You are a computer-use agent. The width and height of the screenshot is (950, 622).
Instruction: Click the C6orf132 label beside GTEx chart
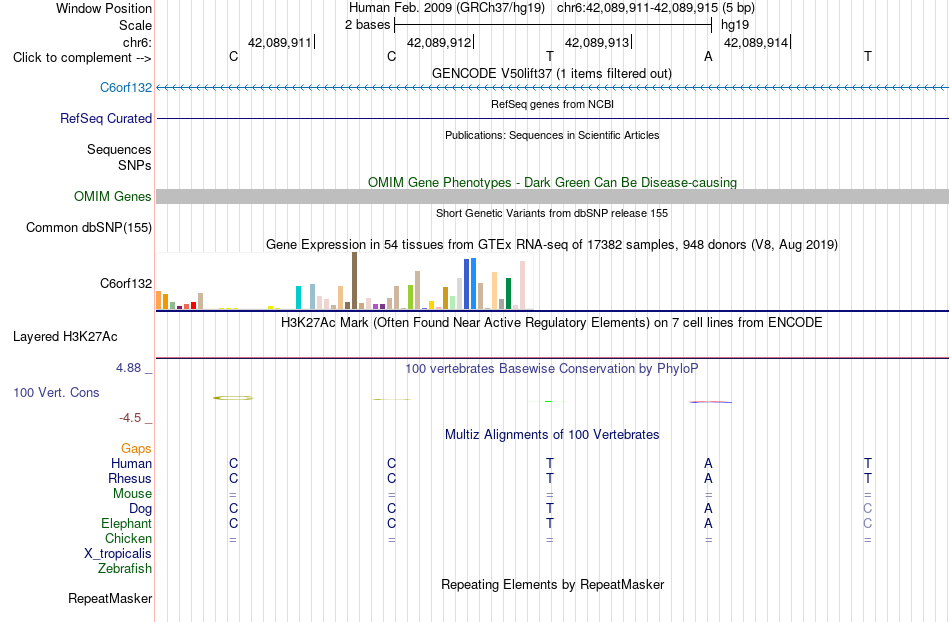pyautogui.click(x=125, y=283)
